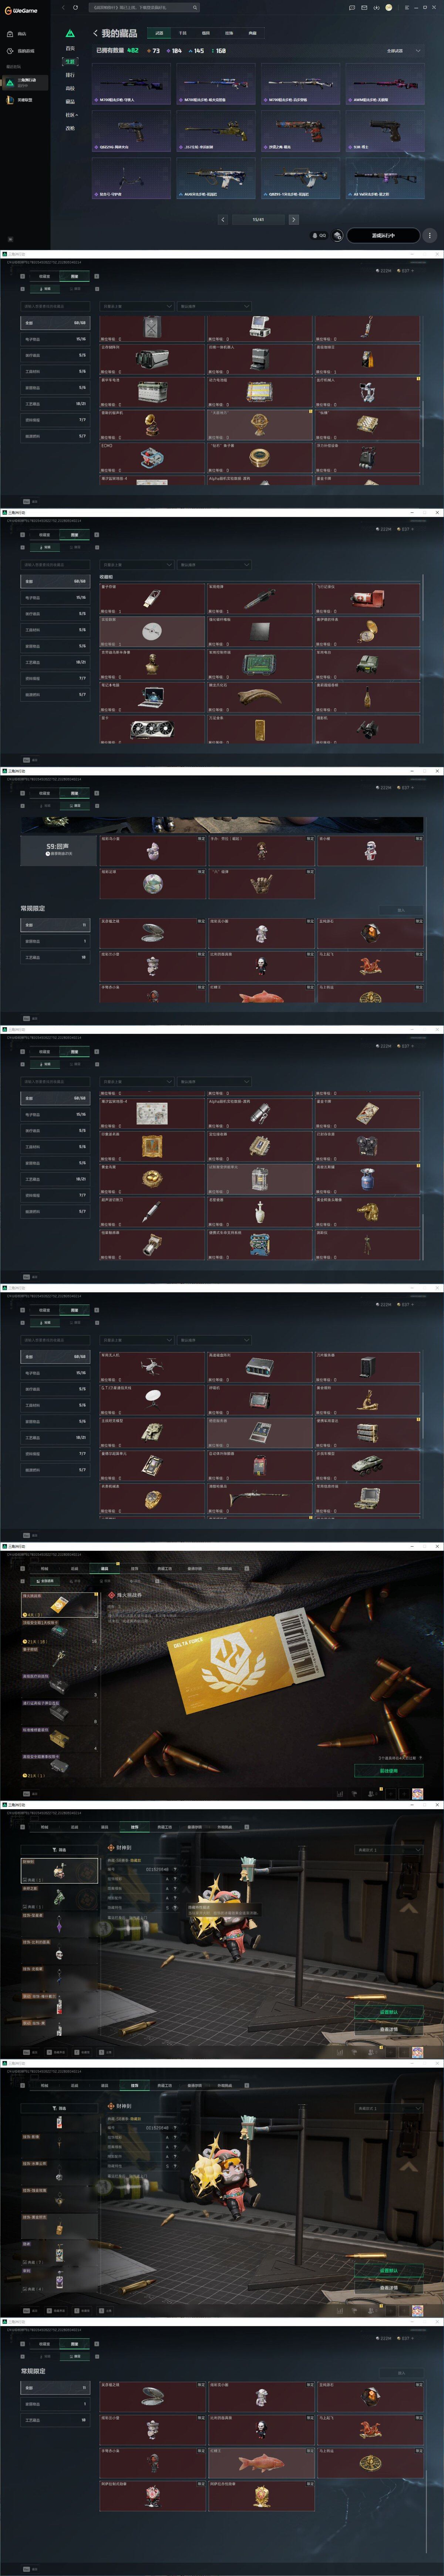Open 商店 in the game side menu

pos(70,88)
